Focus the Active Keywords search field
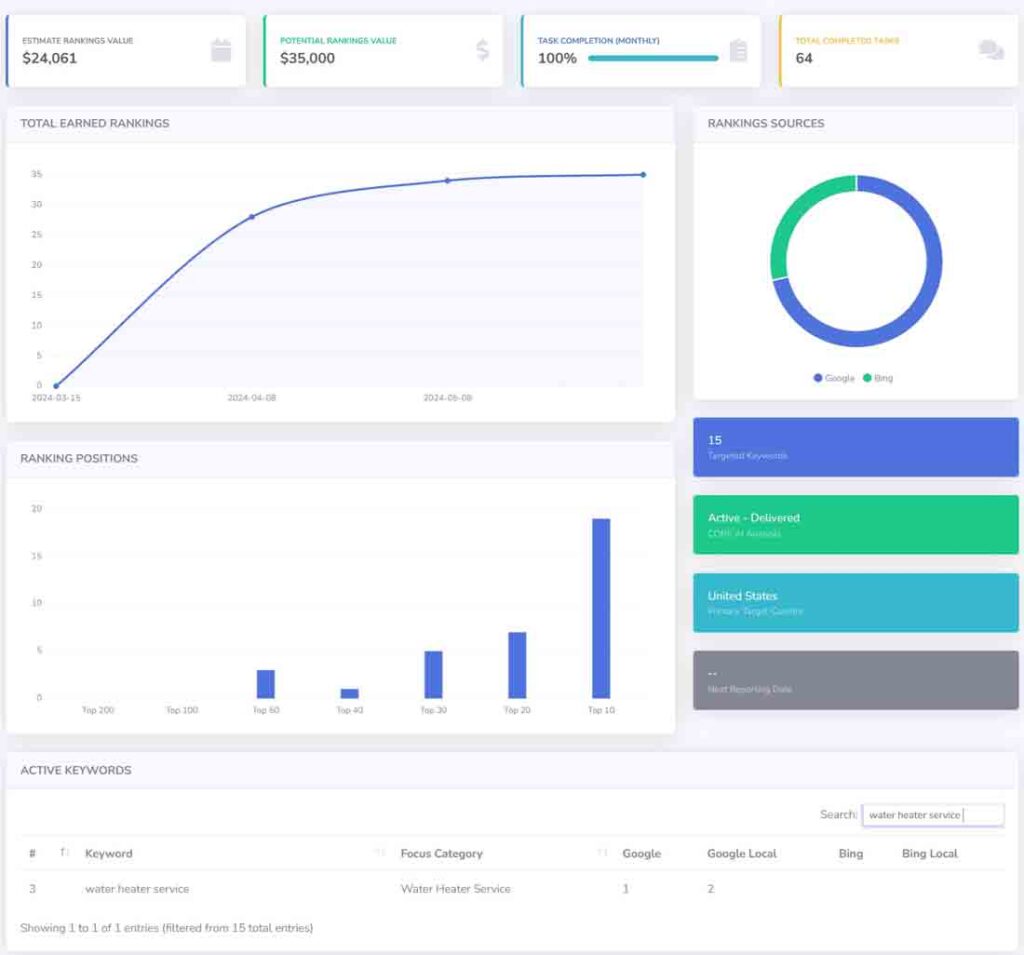 coord(932,815)
